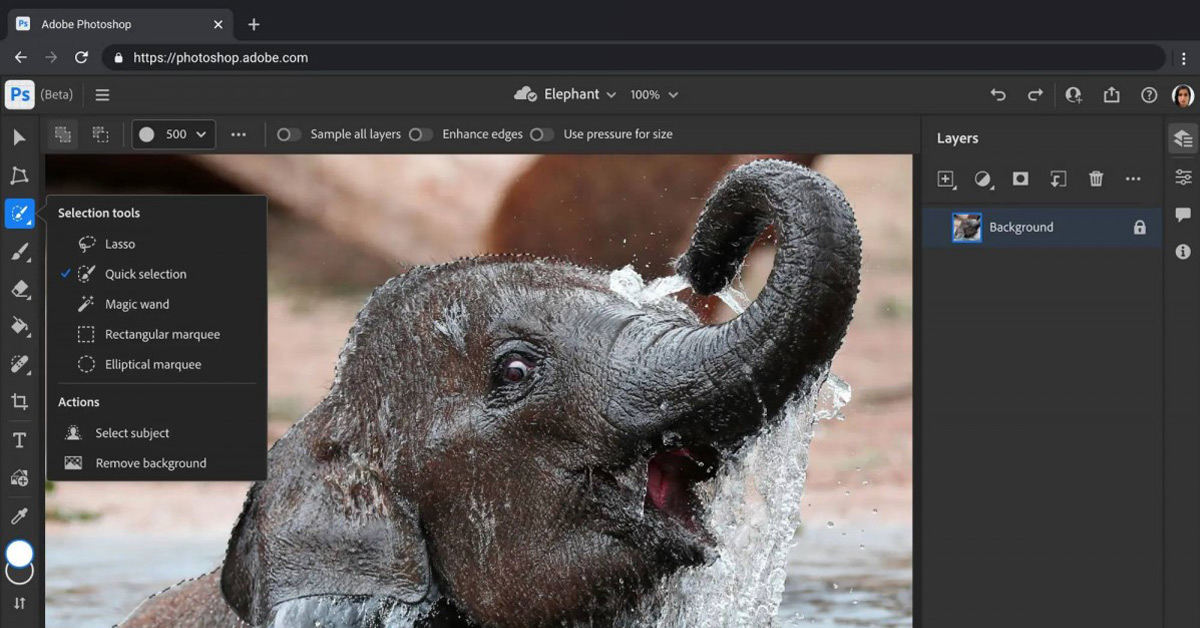Select the Eraser tool

click(x=19, y=289)
